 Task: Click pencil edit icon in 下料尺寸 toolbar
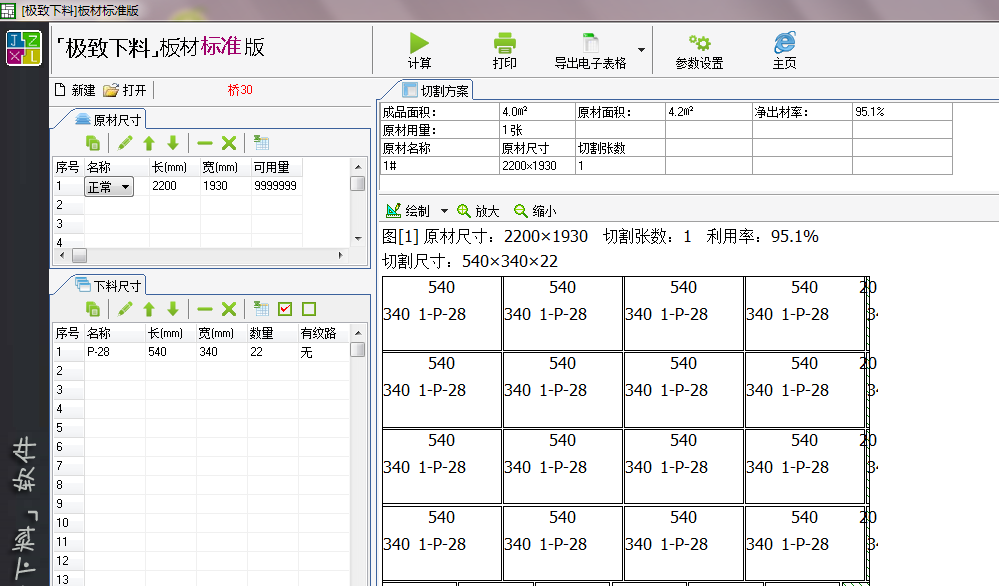pos(125,310)
